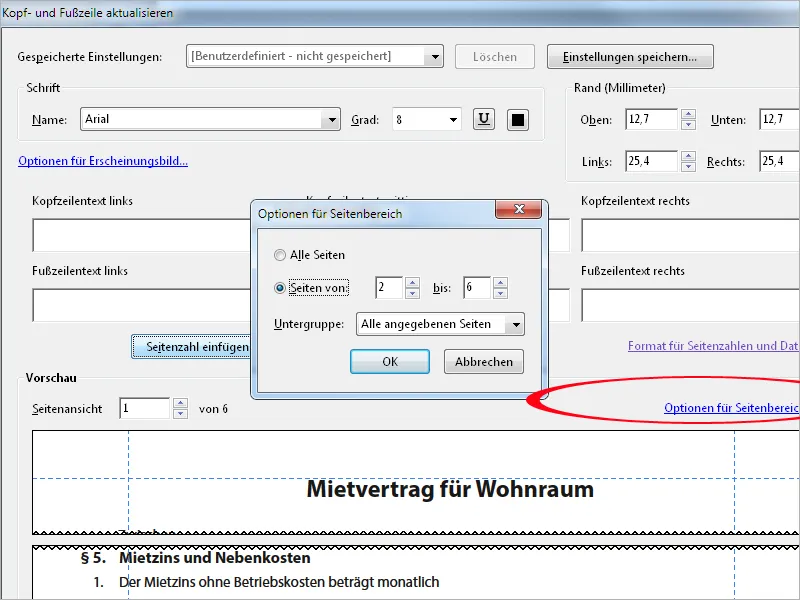Click the '§ 5. Mietzins und Nebenkosten' preview text
800x600 pixels.
(196, 558)
